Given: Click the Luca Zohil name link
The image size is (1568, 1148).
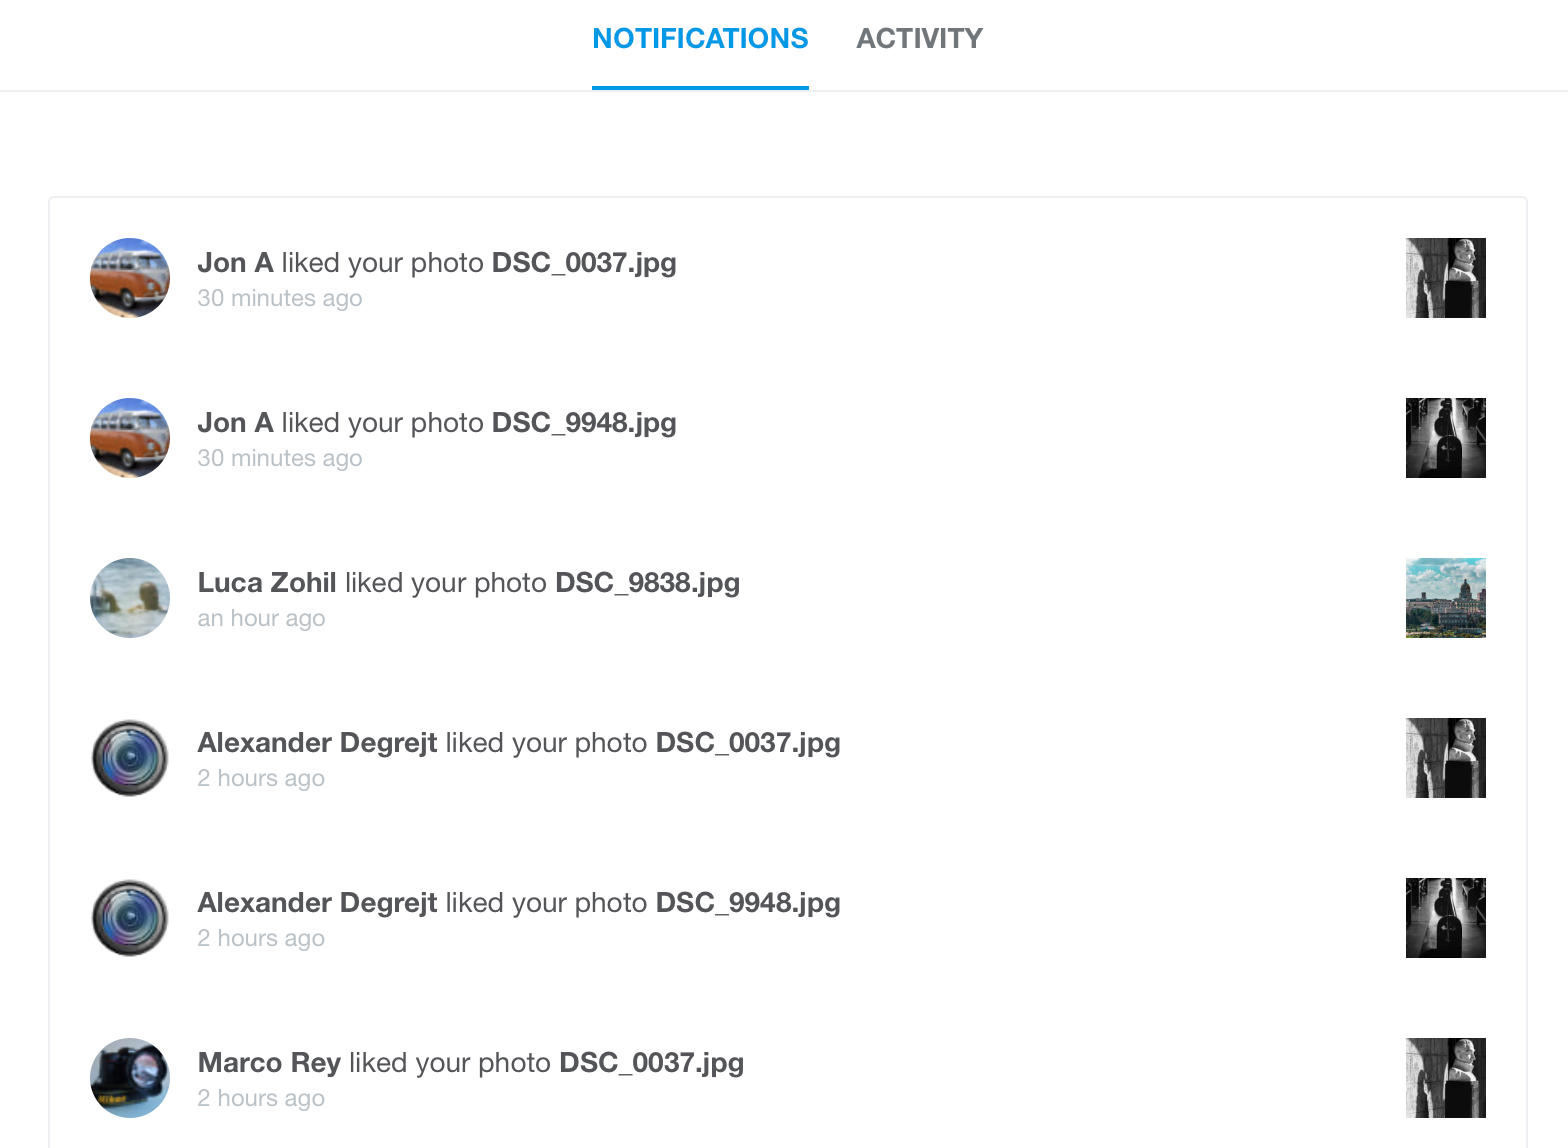Looking at the screenshot, I should (267, 583).
